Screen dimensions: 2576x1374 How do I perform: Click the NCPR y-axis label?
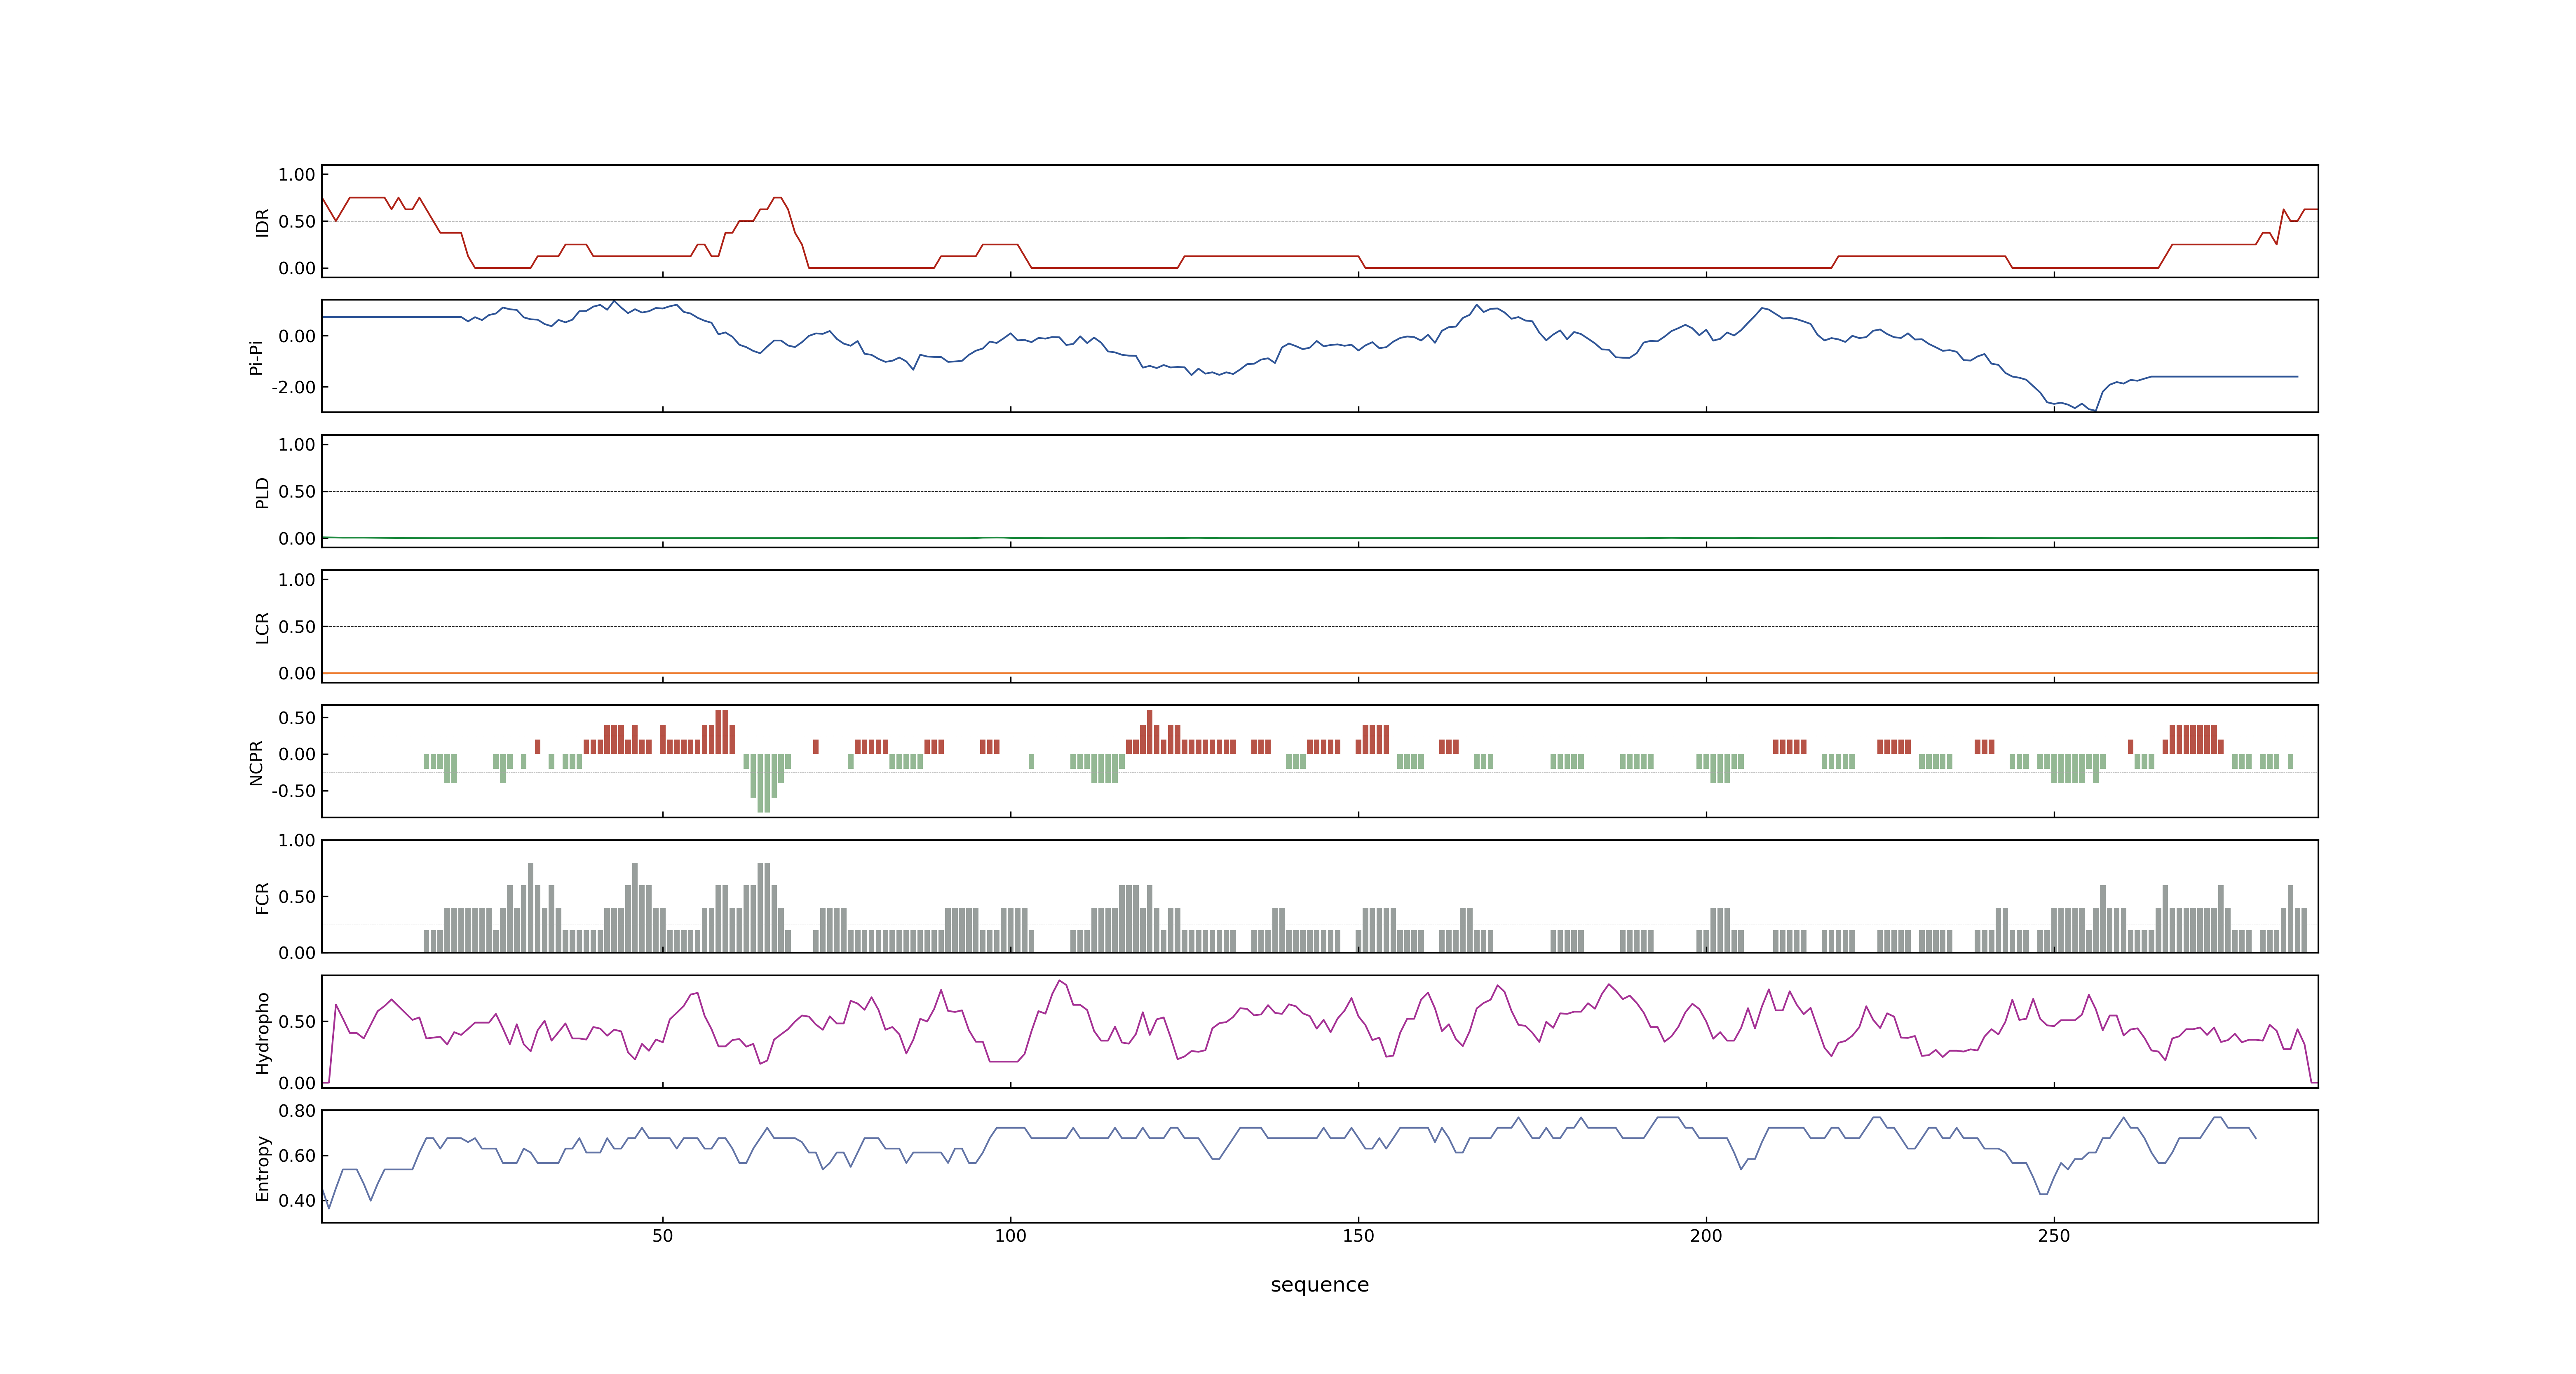(x=256, y=763)
